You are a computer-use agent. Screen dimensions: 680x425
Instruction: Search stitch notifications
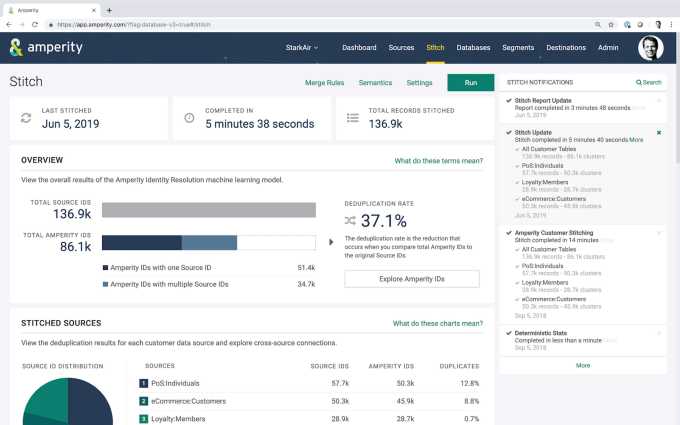[649, 83]
